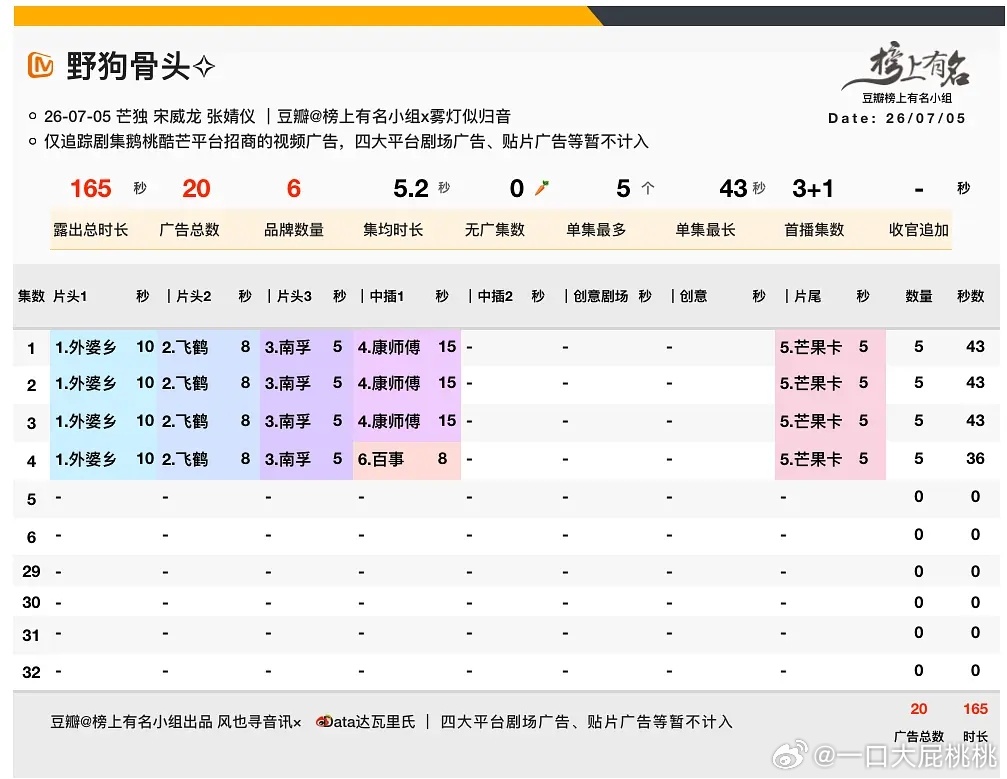This screenshot has height=779, width=1007.
Task: Click the red 6 brand count value
Action: click(x=293, y=188)
